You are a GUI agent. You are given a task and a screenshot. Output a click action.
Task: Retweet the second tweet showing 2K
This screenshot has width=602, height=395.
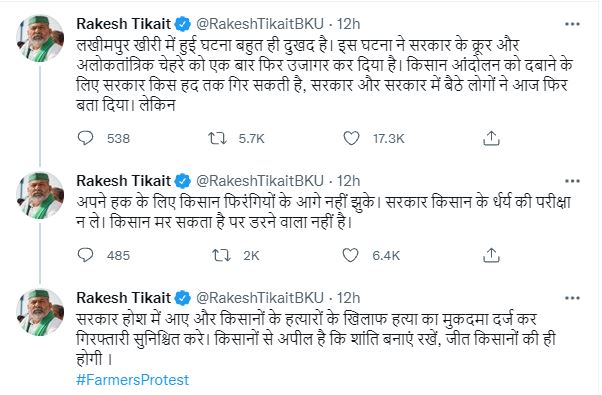click(x=222, y=255)
